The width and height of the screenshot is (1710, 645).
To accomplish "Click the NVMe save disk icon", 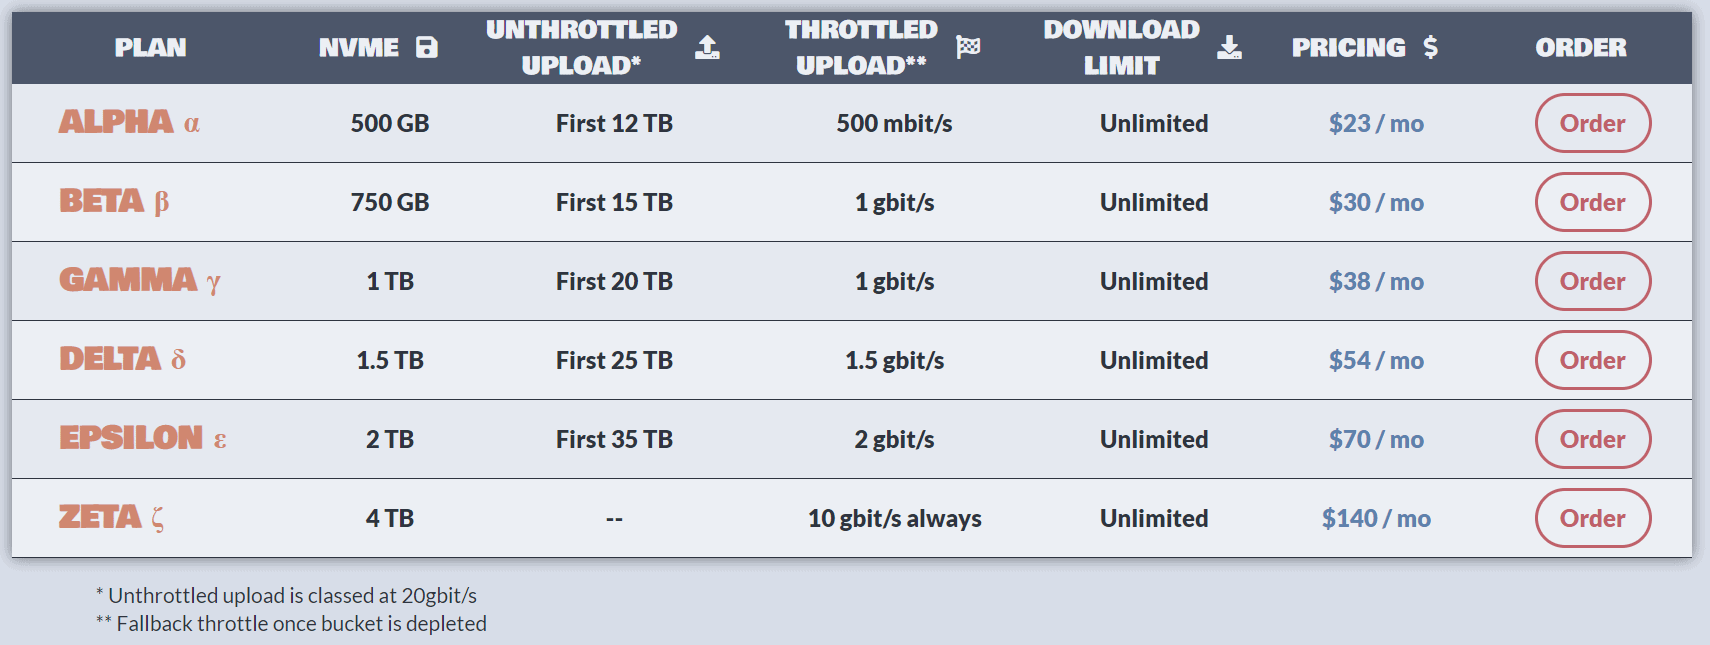I will (427, 47).
